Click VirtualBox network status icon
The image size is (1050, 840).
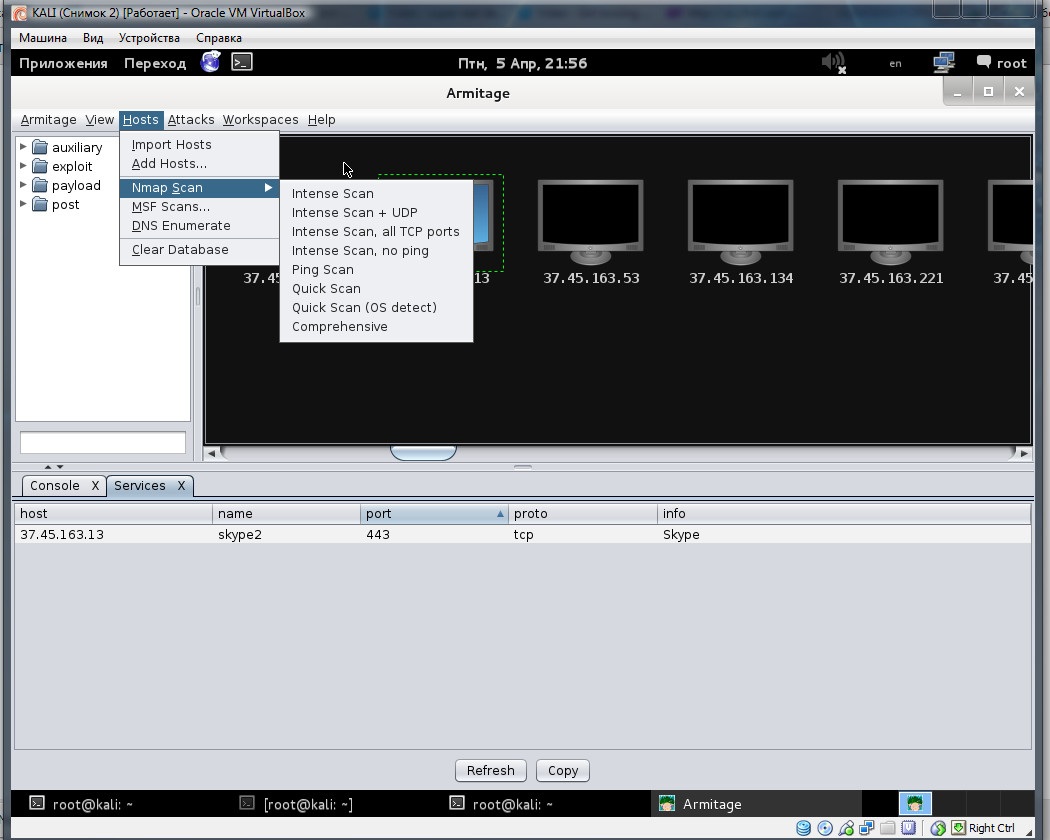pos(867,829)
